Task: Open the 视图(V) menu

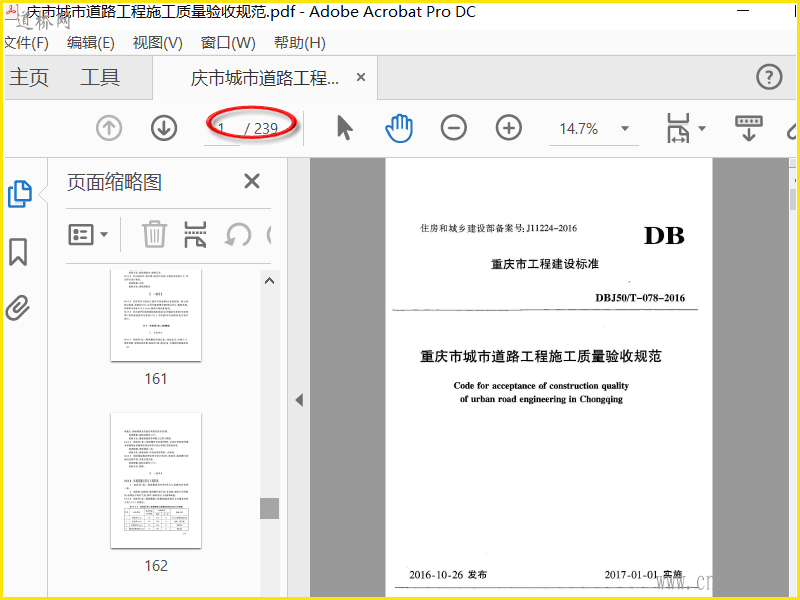Action: 158,43
